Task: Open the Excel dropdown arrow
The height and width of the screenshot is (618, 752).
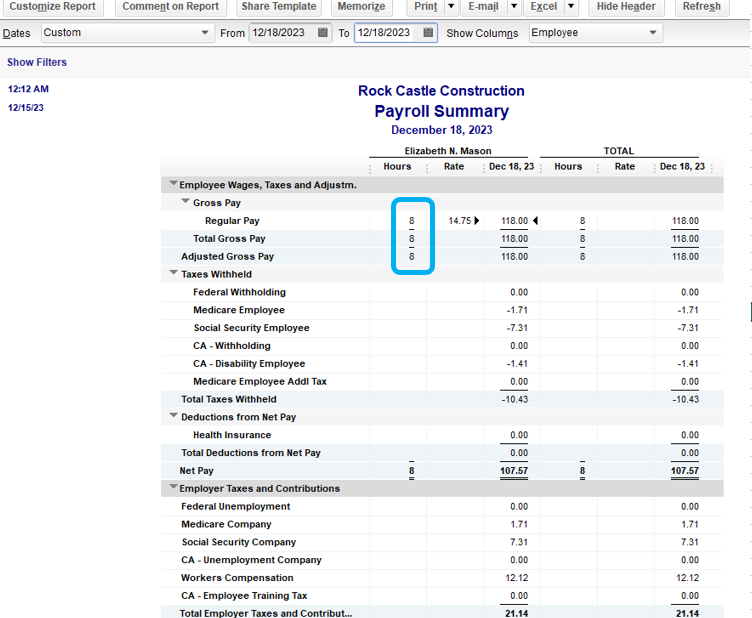Action: [x=571, y=7]
